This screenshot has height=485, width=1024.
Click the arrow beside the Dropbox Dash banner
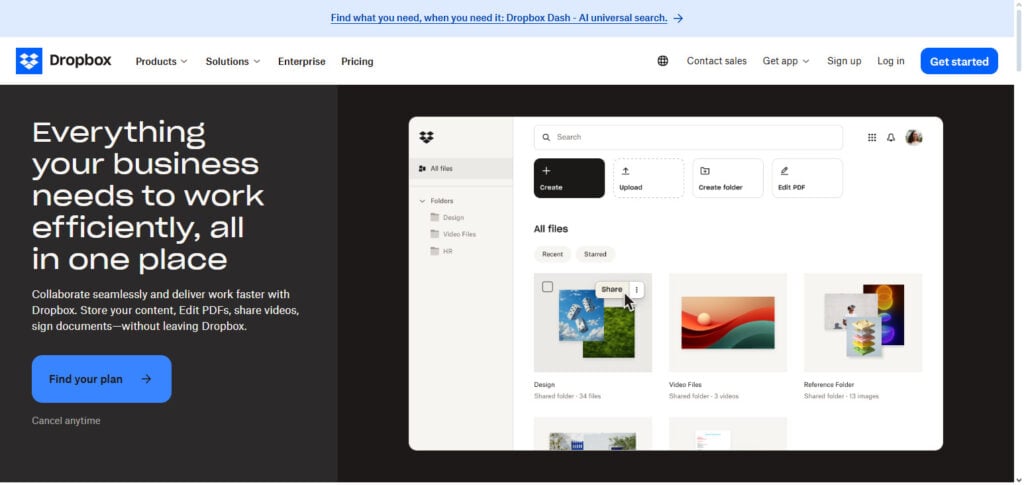pyautogui.click(x=678, y=18)
